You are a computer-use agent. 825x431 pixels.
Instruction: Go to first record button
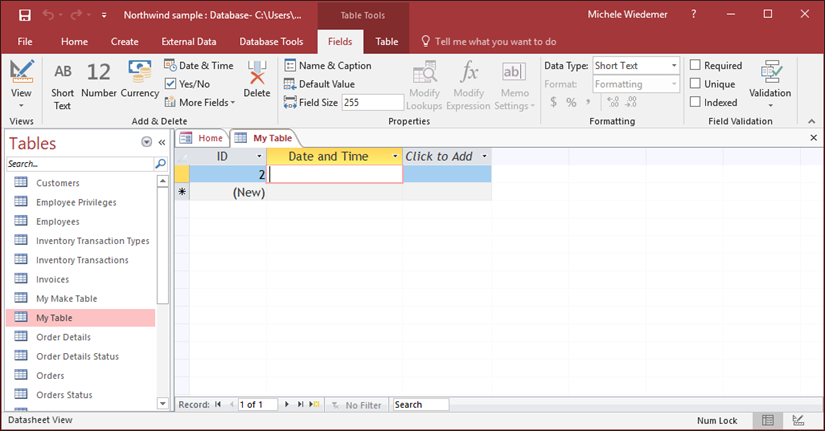(x=218, y=404)
